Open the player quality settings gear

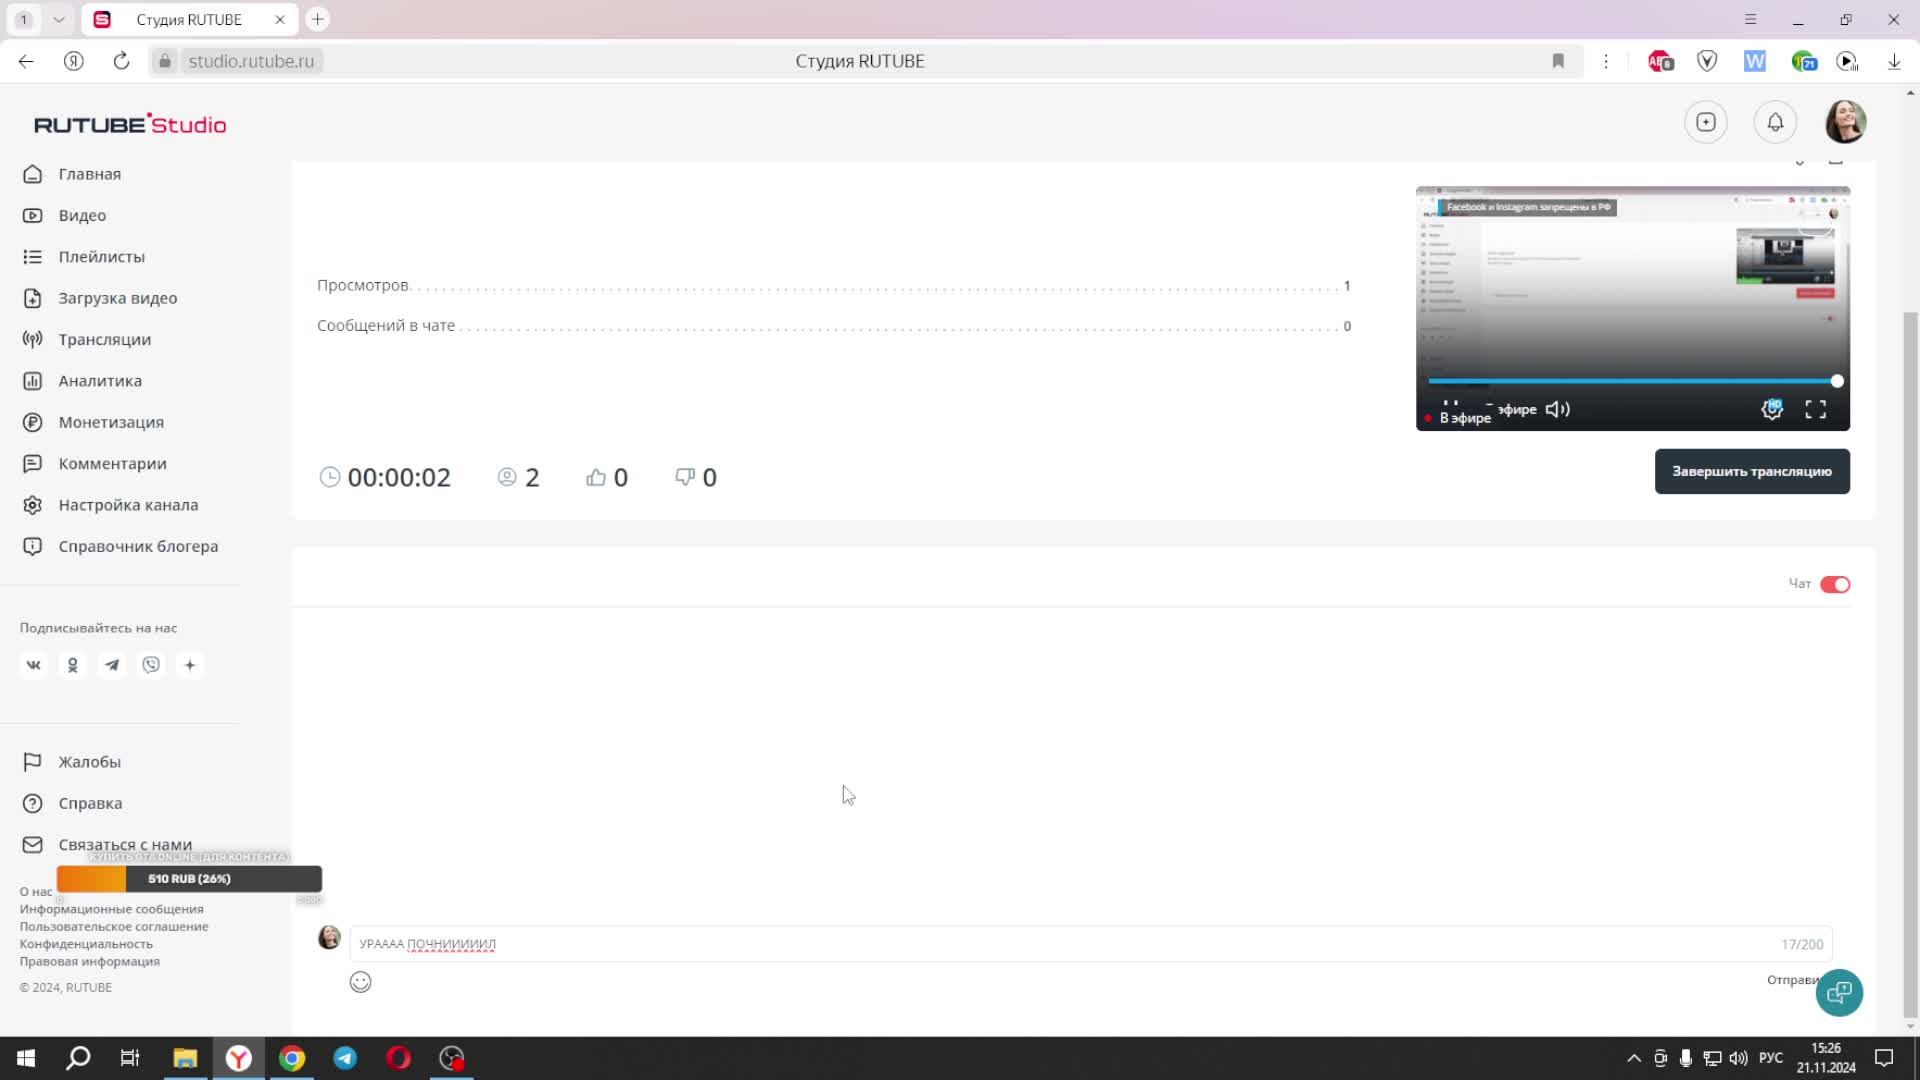(x=1772, y=409)
